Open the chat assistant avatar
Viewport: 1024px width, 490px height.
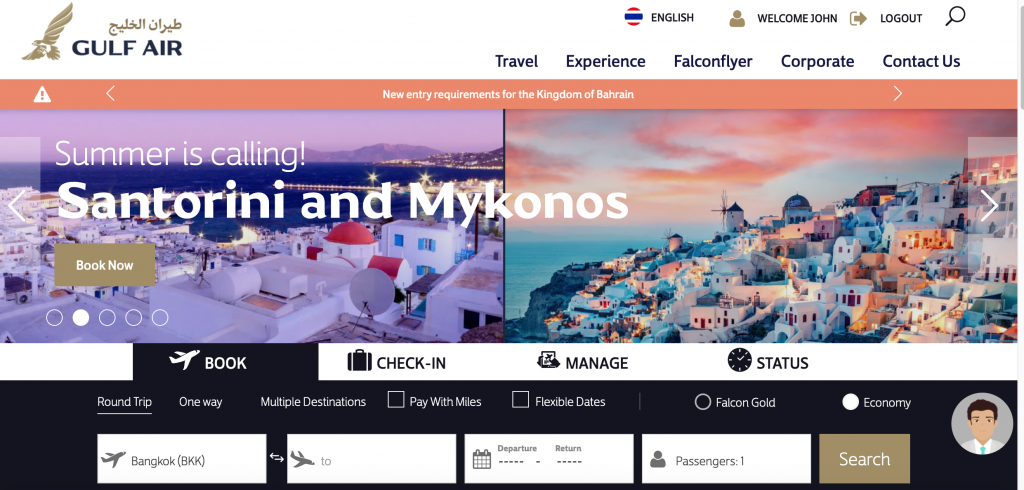pos(982,423)
